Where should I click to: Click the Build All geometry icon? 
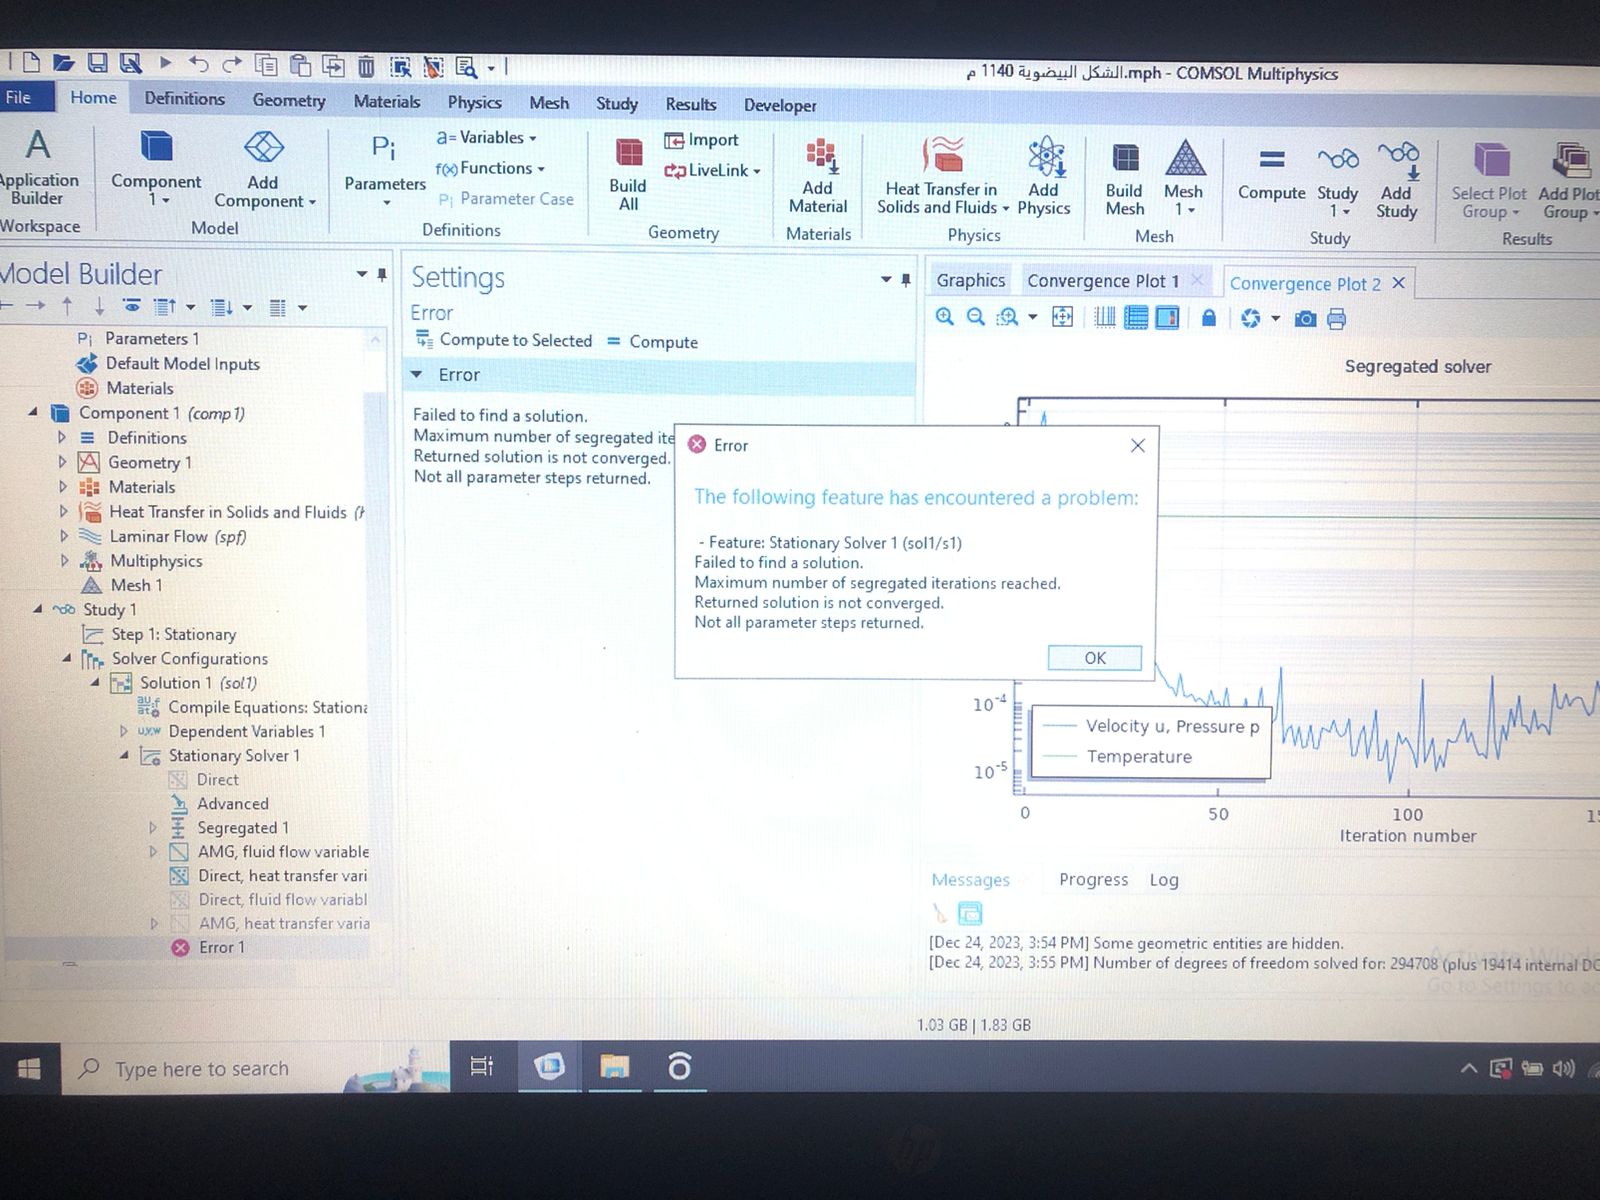628,155
